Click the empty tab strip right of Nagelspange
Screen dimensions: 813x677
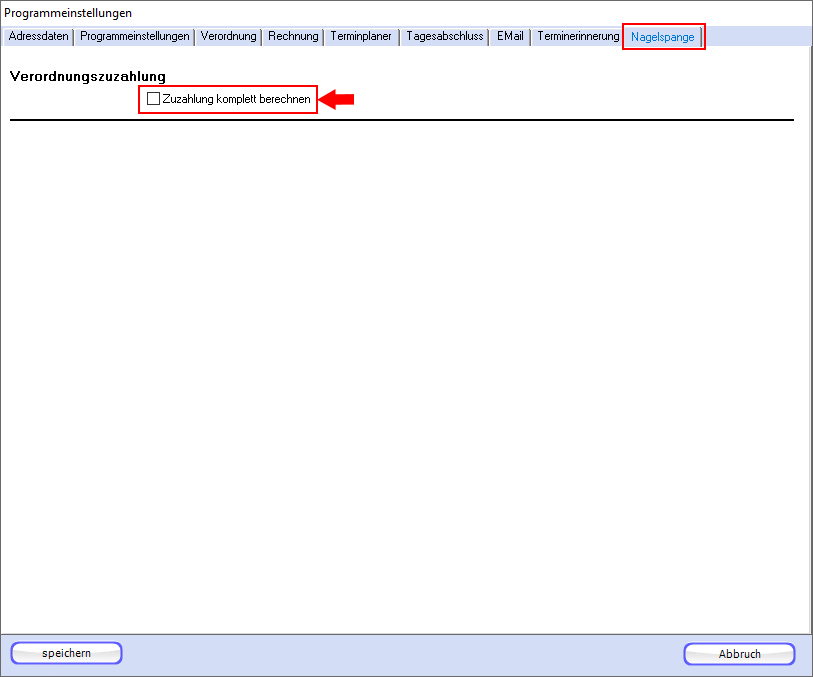755,36
